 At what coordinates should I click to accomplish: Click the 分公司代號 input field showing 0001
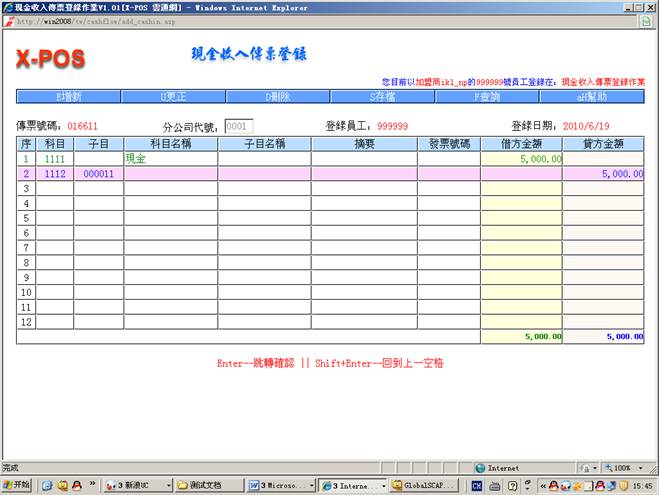coord(238,127)
